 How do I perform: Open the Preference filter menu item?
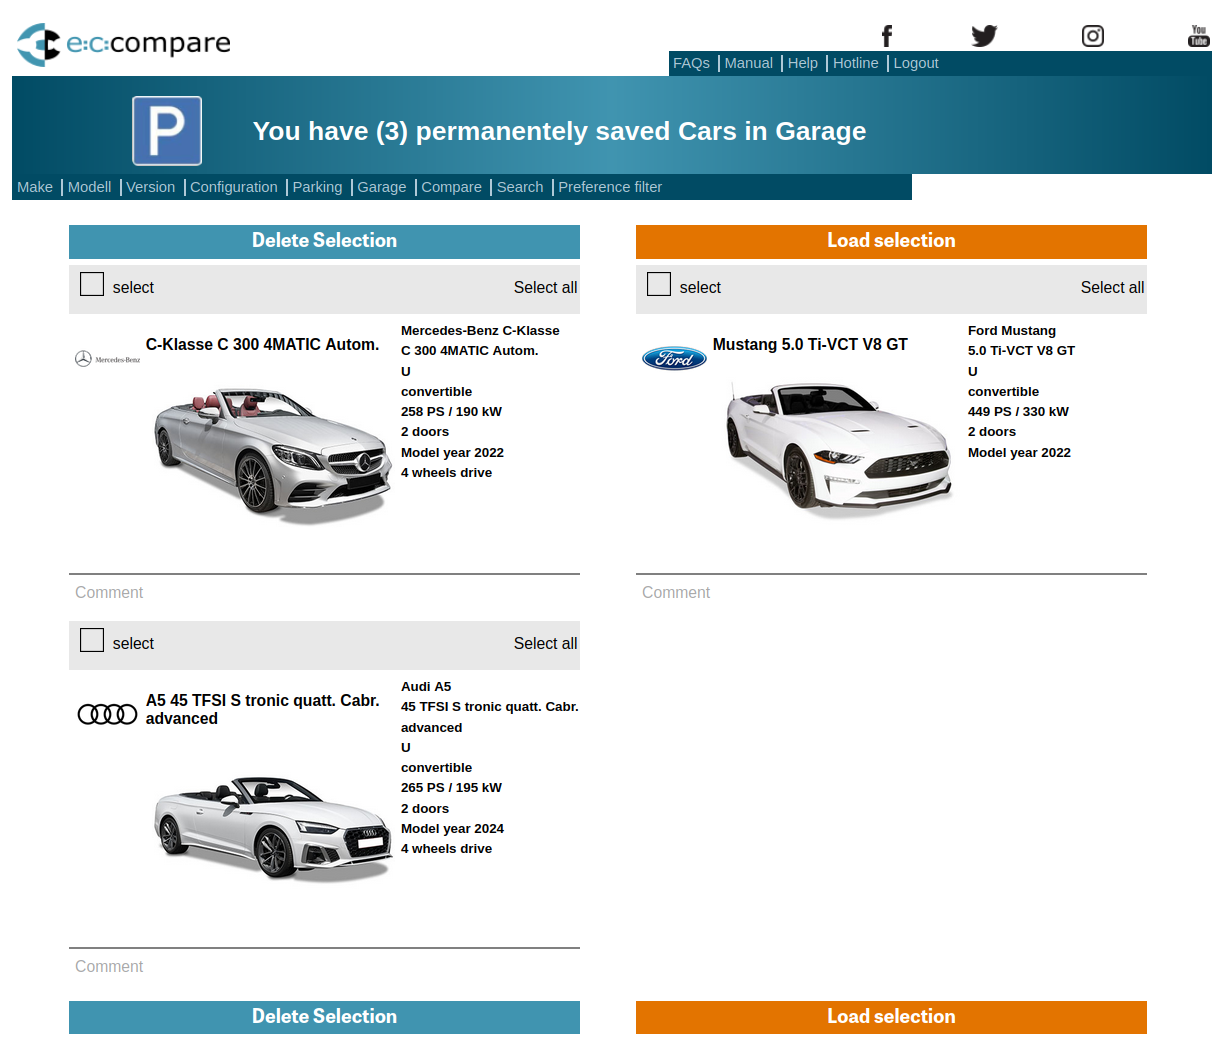click(610, 187)
